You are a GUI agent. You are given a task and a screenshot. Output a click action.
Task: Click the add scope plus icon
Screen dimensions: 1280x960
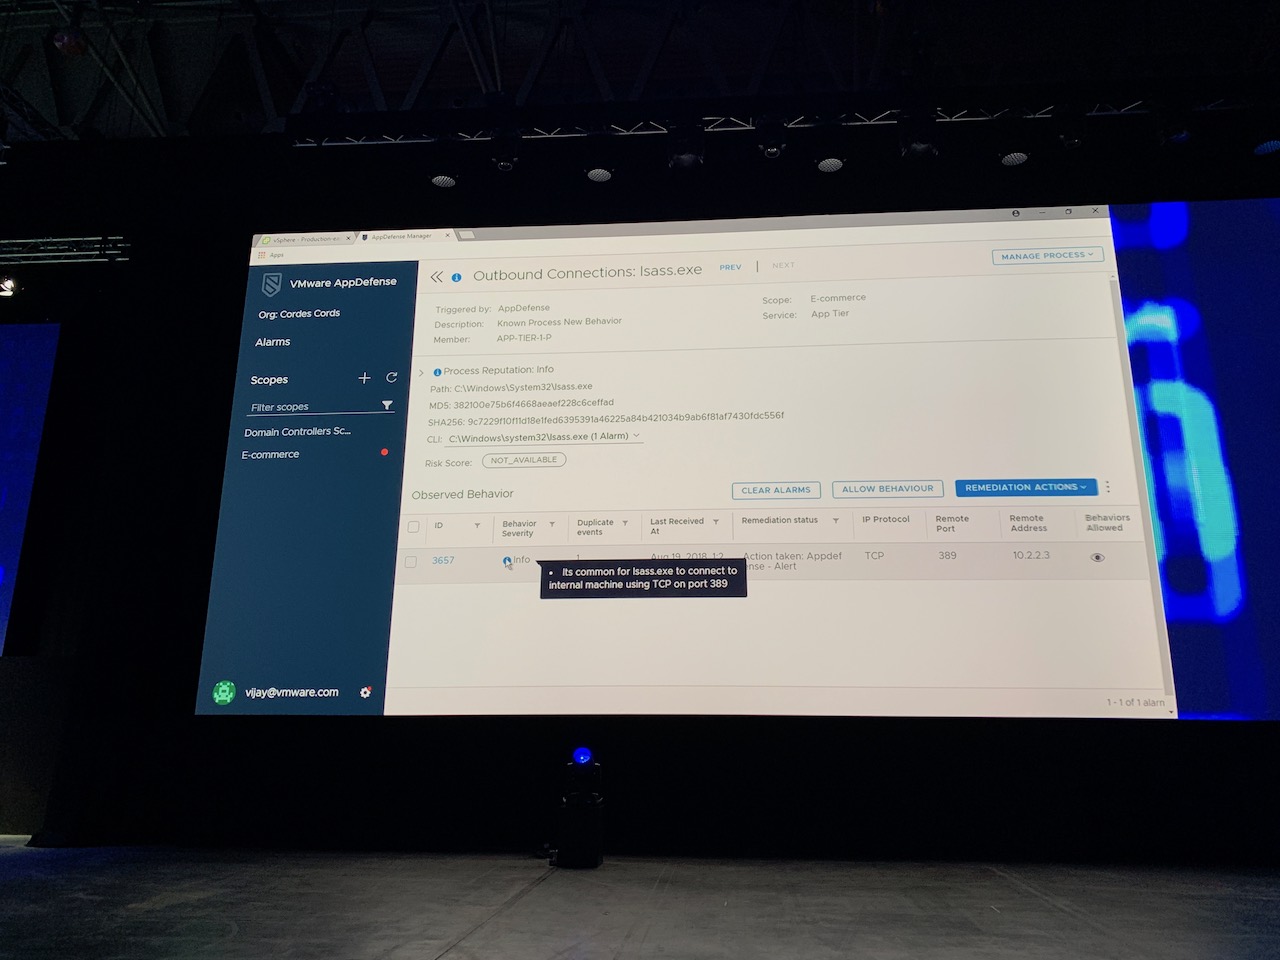[x=364, y=378]
